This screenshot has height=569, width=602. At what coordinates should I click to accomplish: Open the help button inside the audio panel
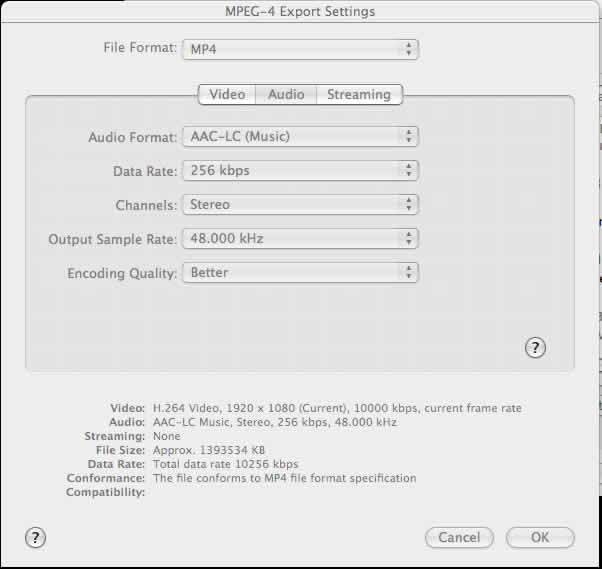535,347
